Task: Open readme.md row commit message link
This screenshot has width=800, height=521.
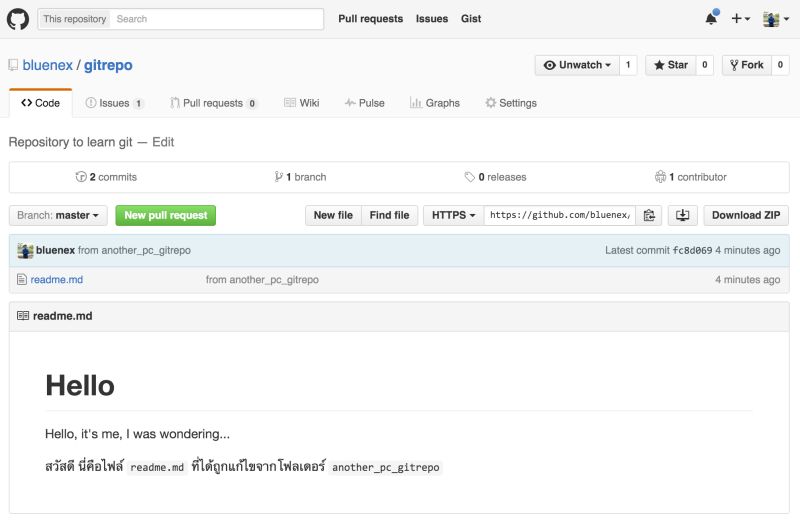Action: pyautogui.click(x=262, y=280)
